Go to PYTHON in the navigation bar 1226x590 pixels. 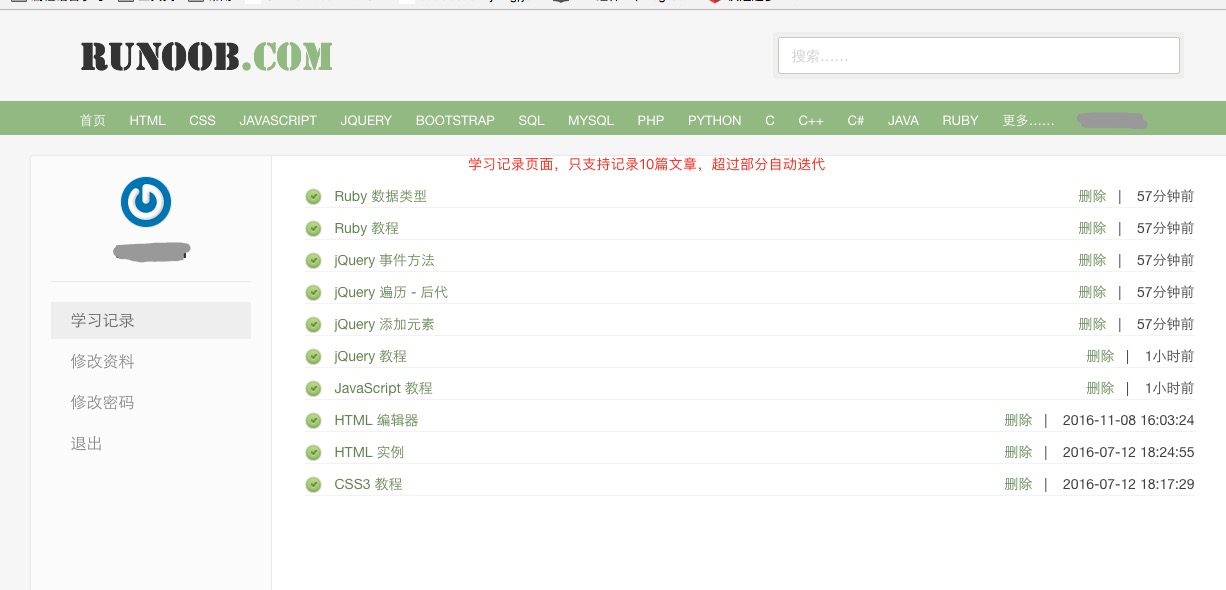[714, 120]
